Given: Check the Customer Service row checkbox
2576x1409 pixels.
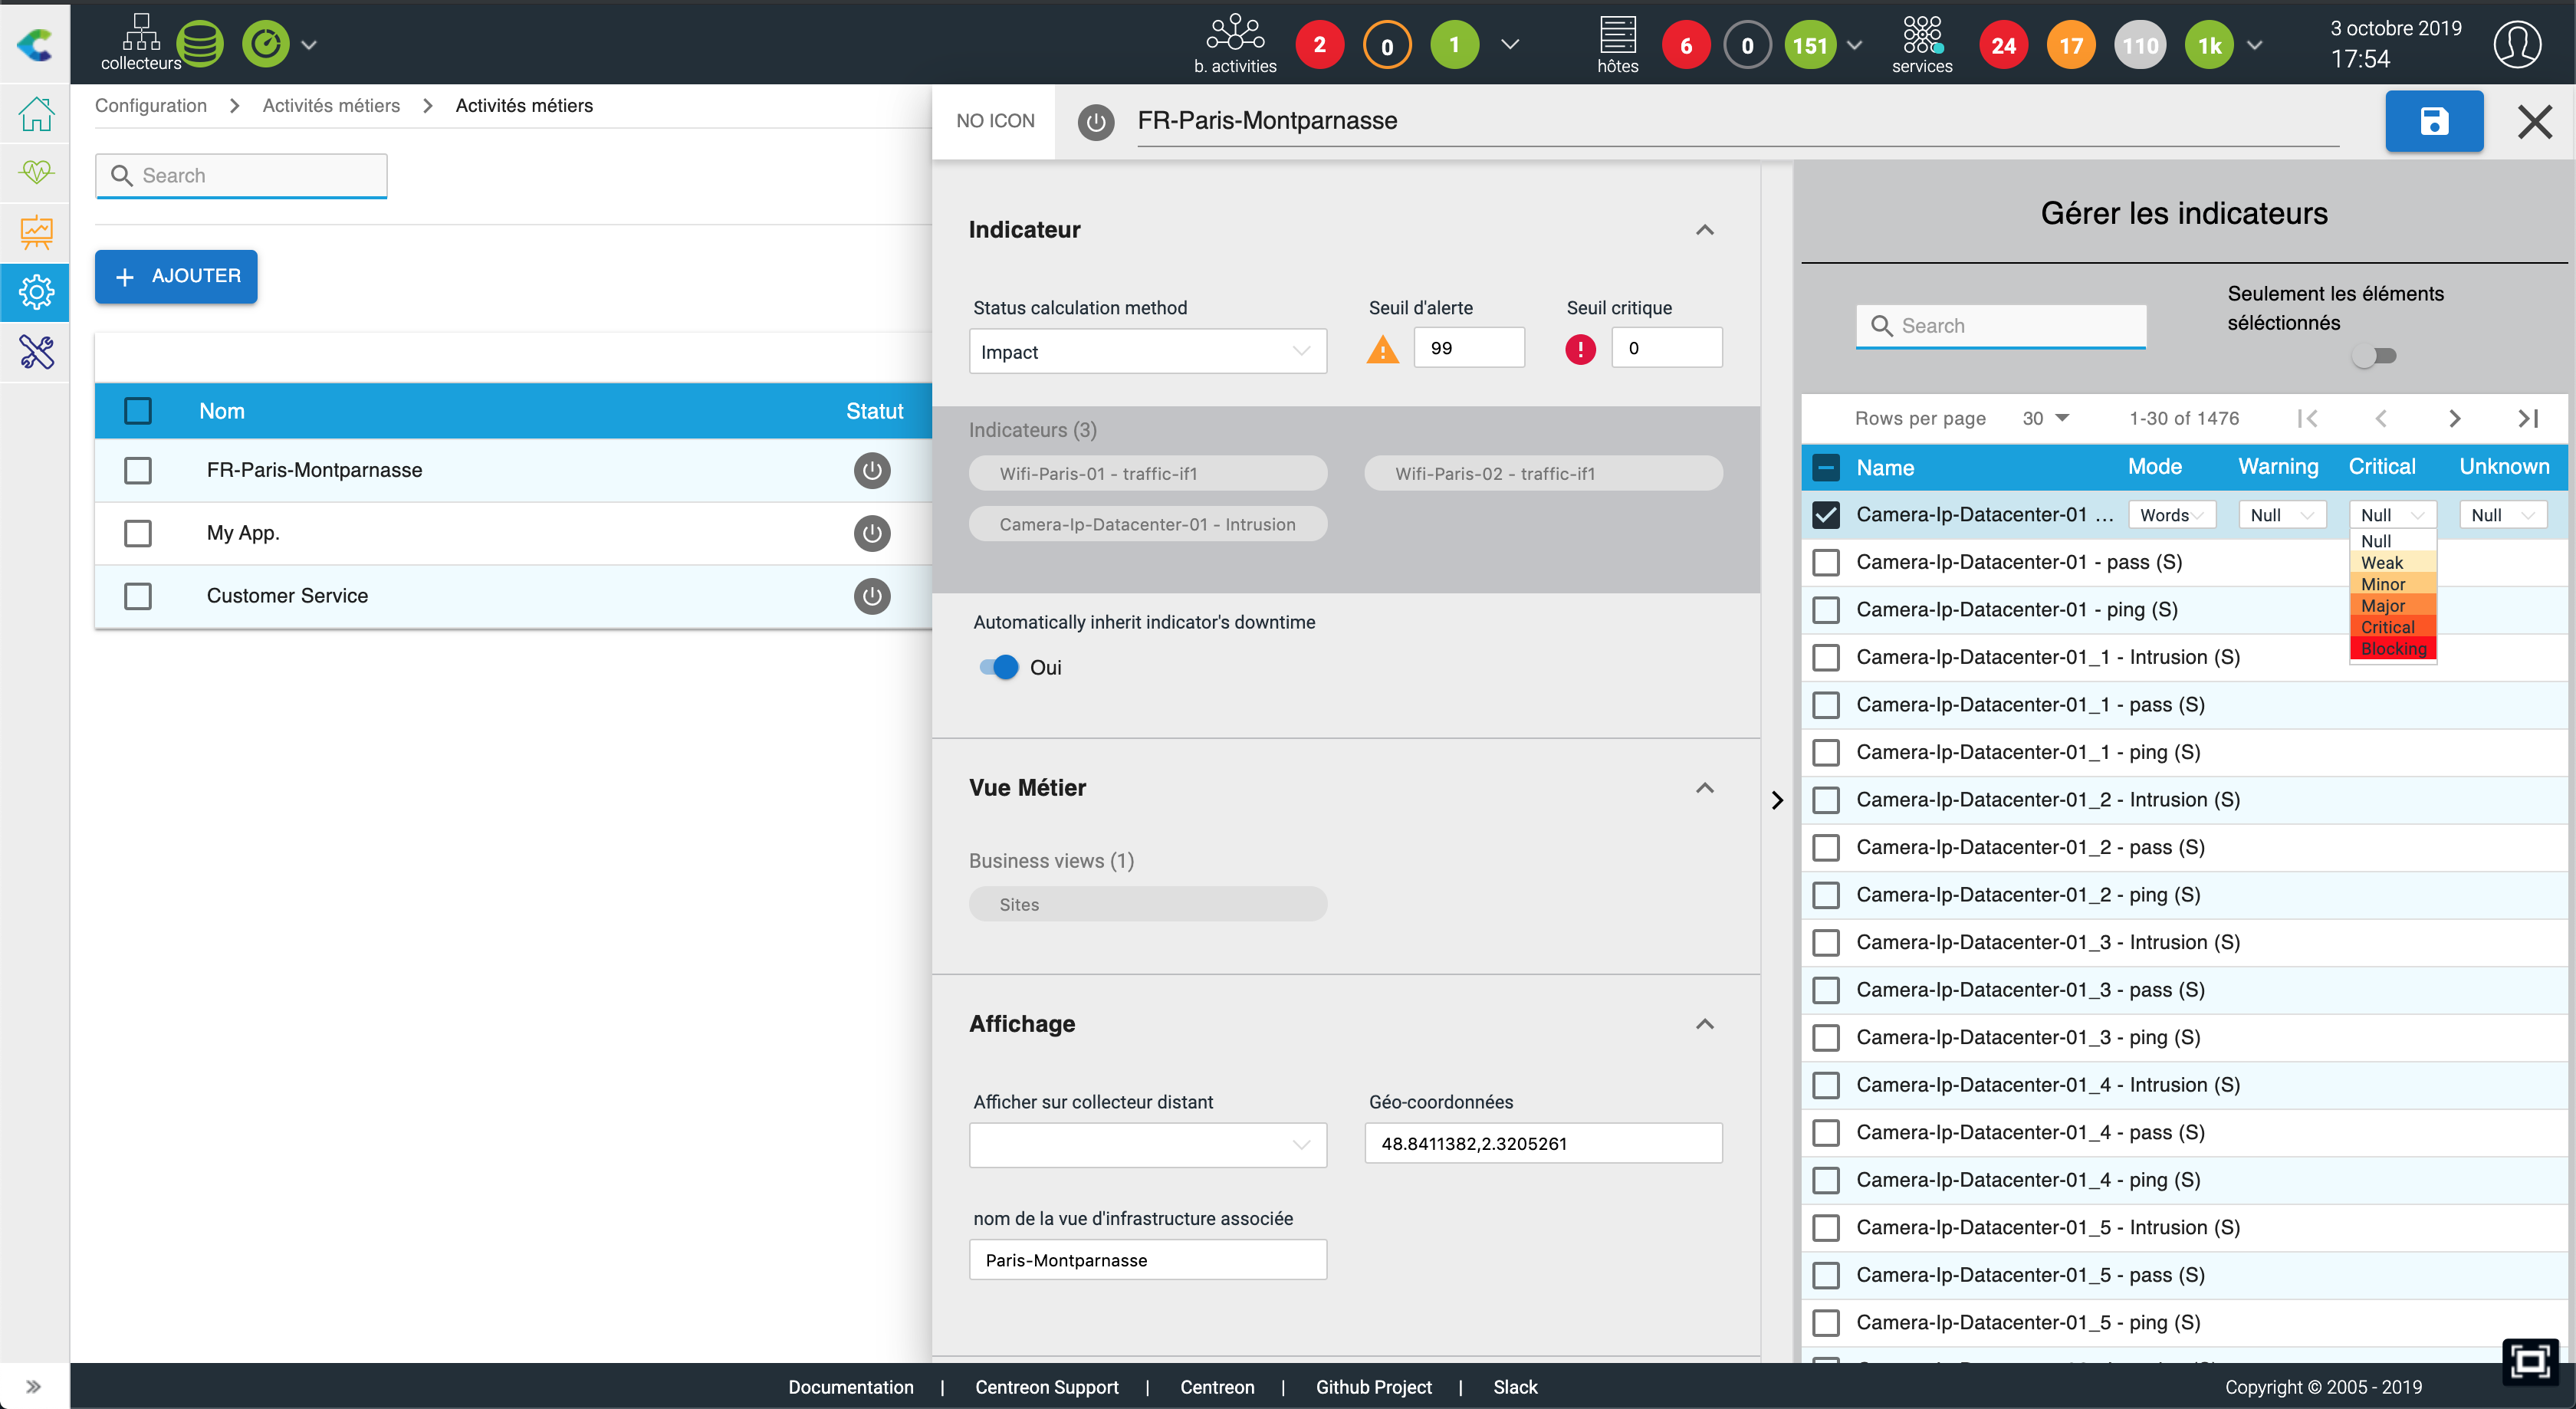Looking at the screenshot, I should (x=138, y=596).
